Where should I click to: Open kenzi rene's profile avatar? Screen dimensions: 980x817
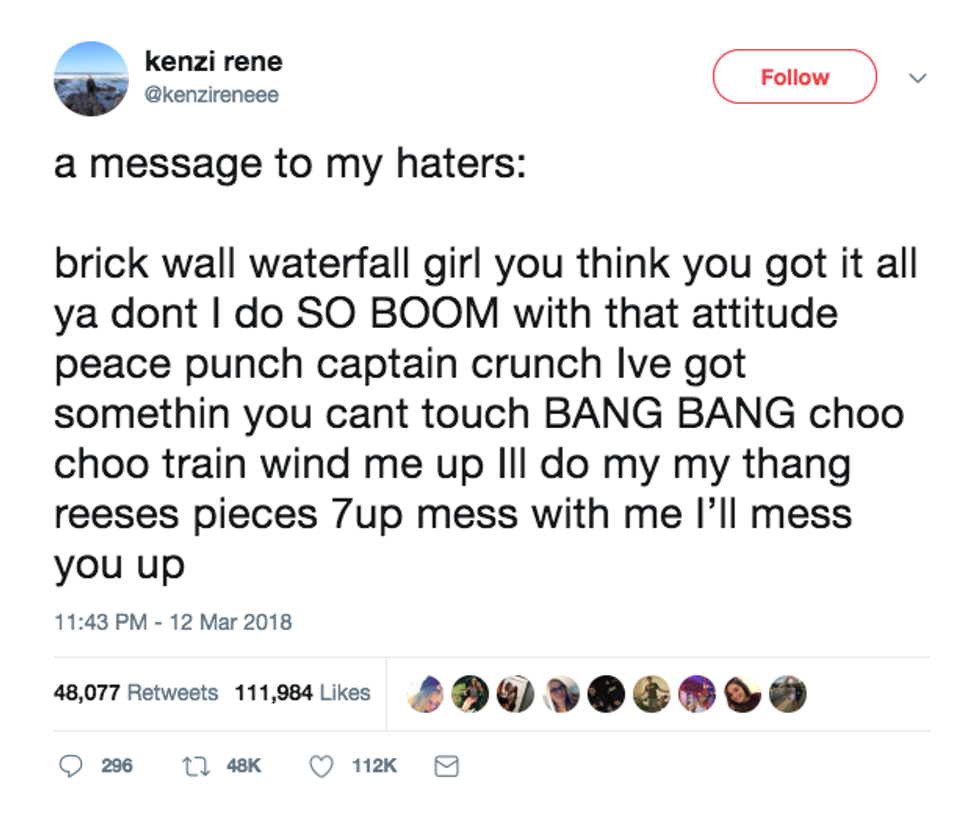92,78
